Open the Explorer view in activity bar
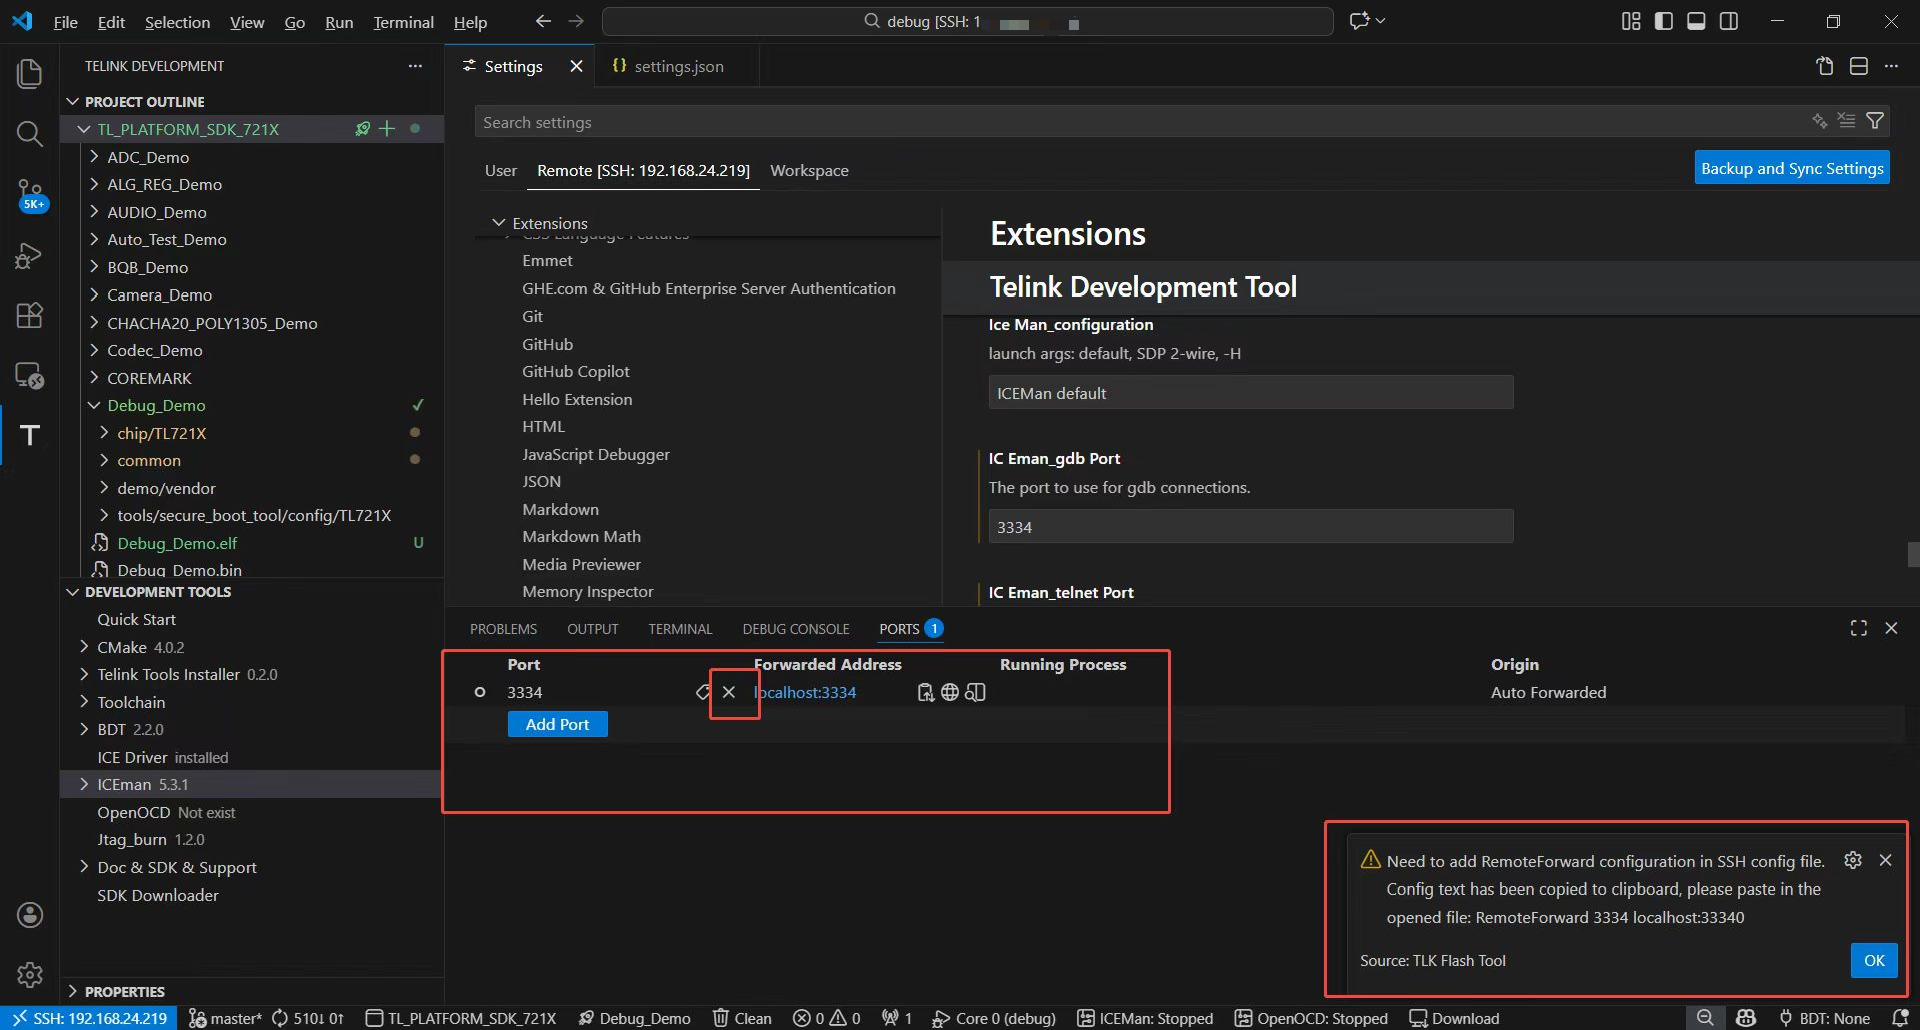Viewport: 1920px width, 1030px height. [30, 73]
